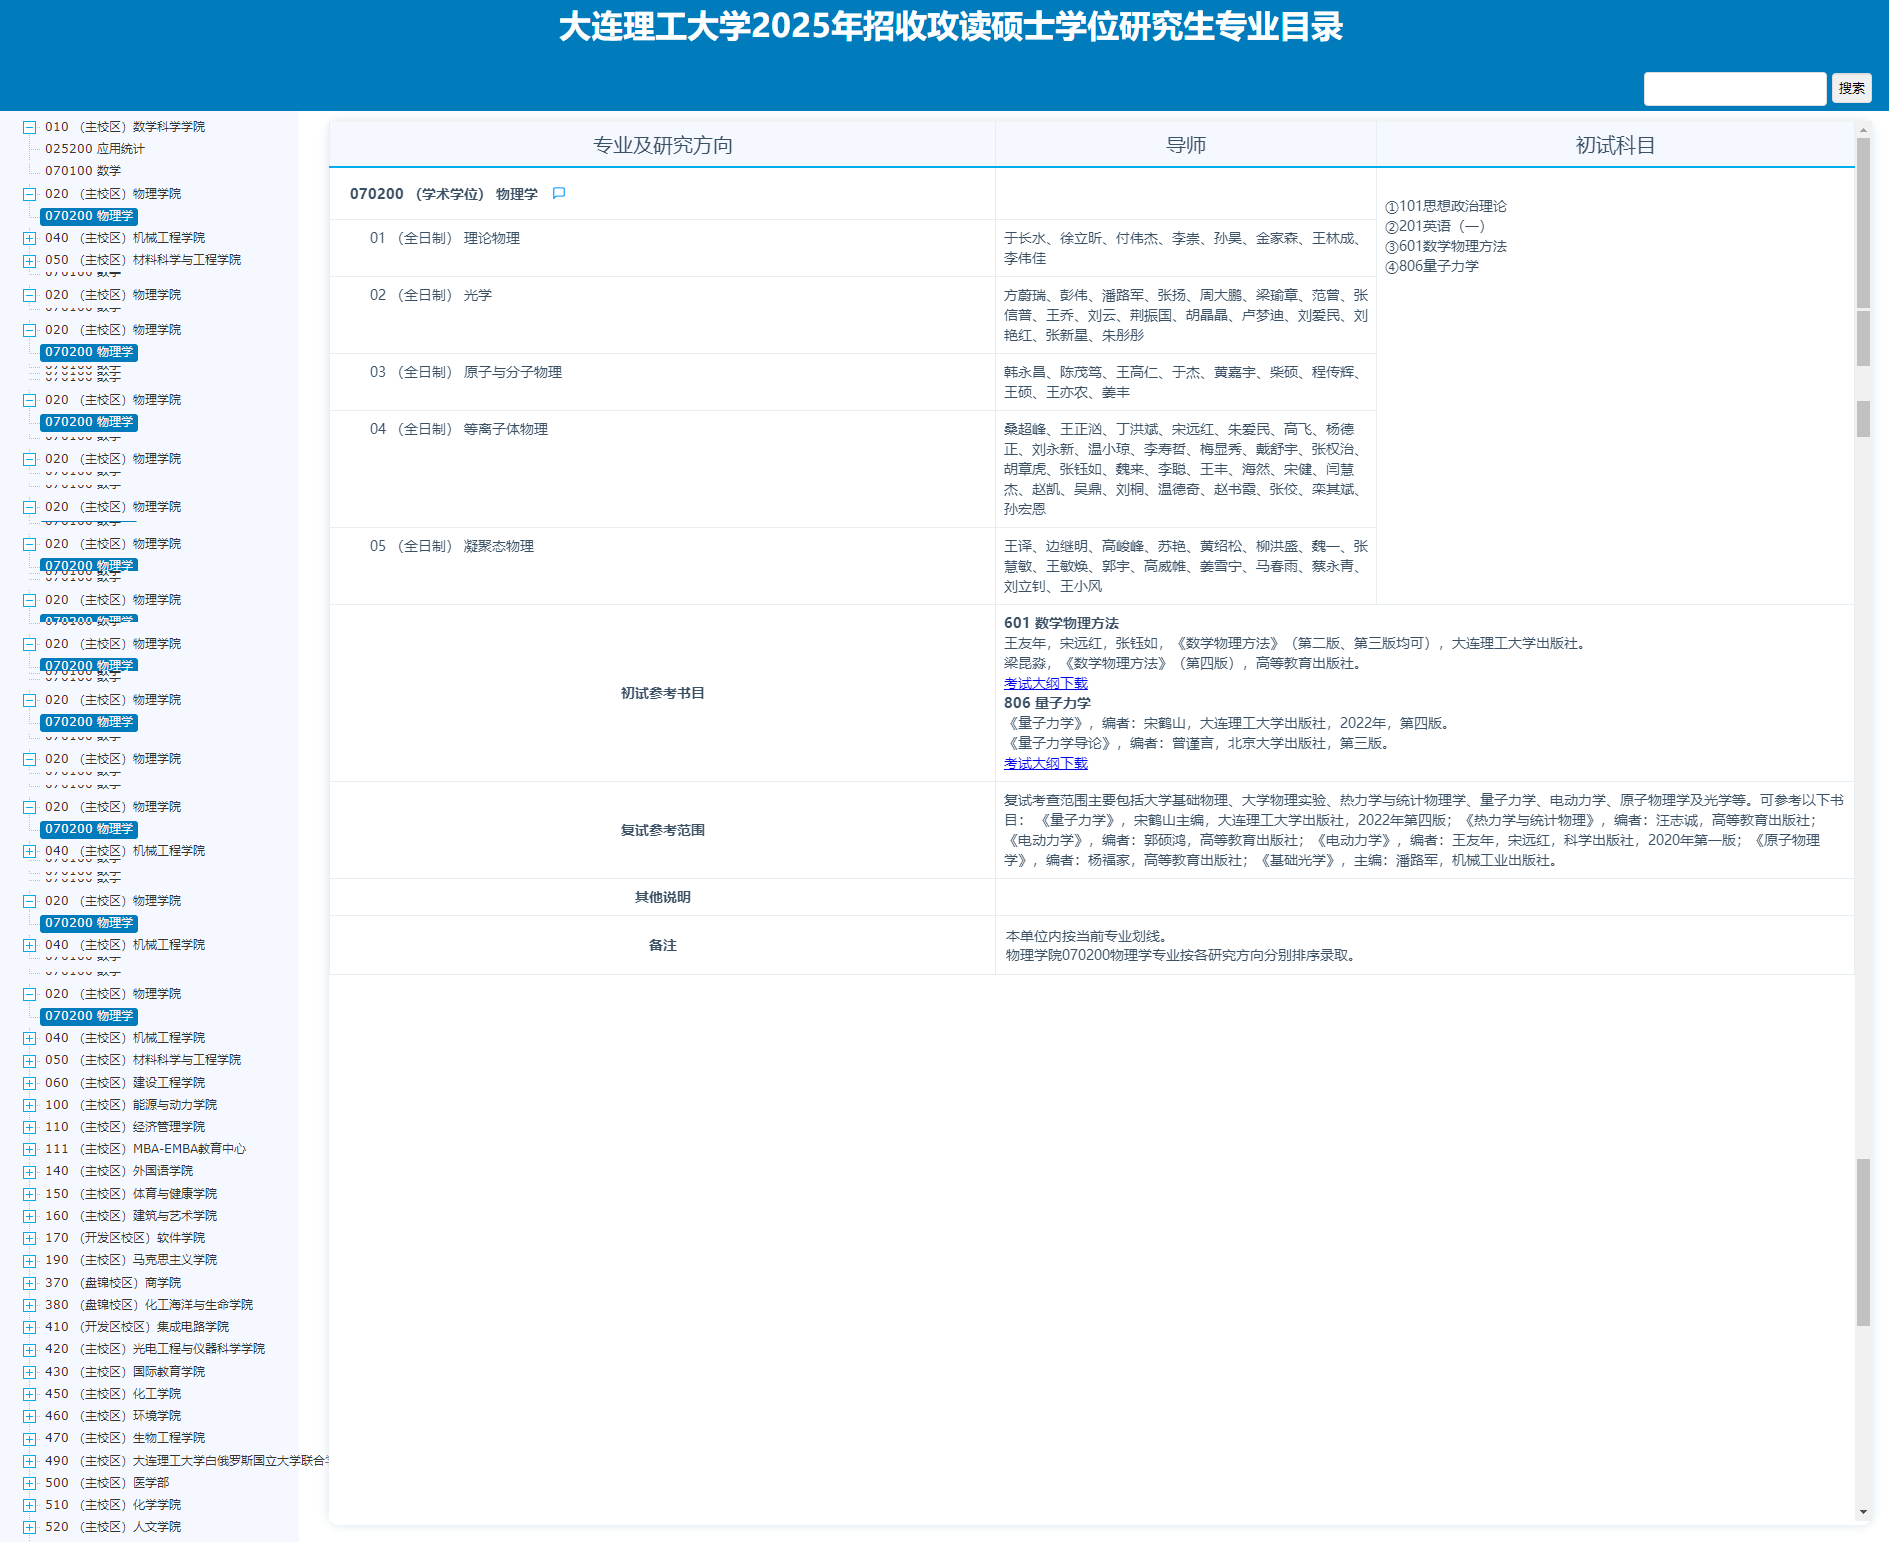Viewport: 1889px width, 1542px height.
Task: Click the 专业及研究方向 column header
Action: click(662, 145)
